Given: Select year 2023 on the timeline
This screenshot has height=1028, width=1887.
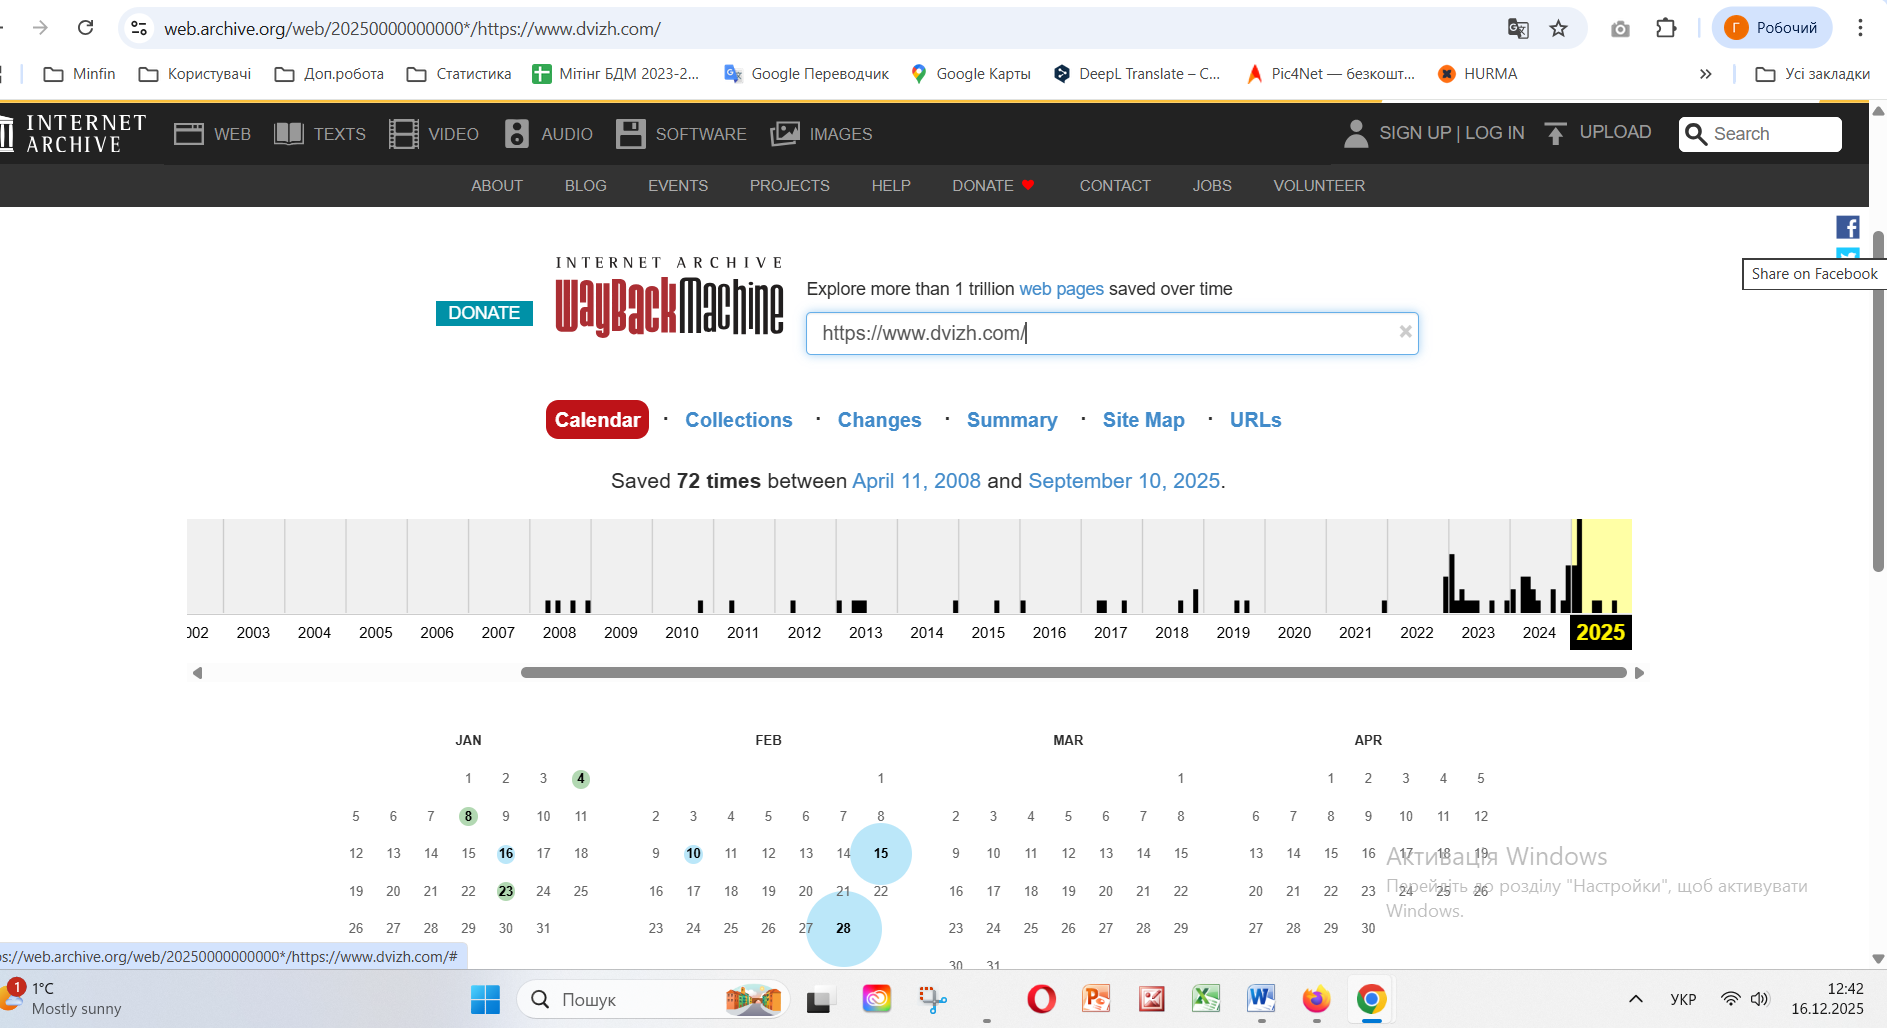Looking at the screenshot, I should (1478, 632).
